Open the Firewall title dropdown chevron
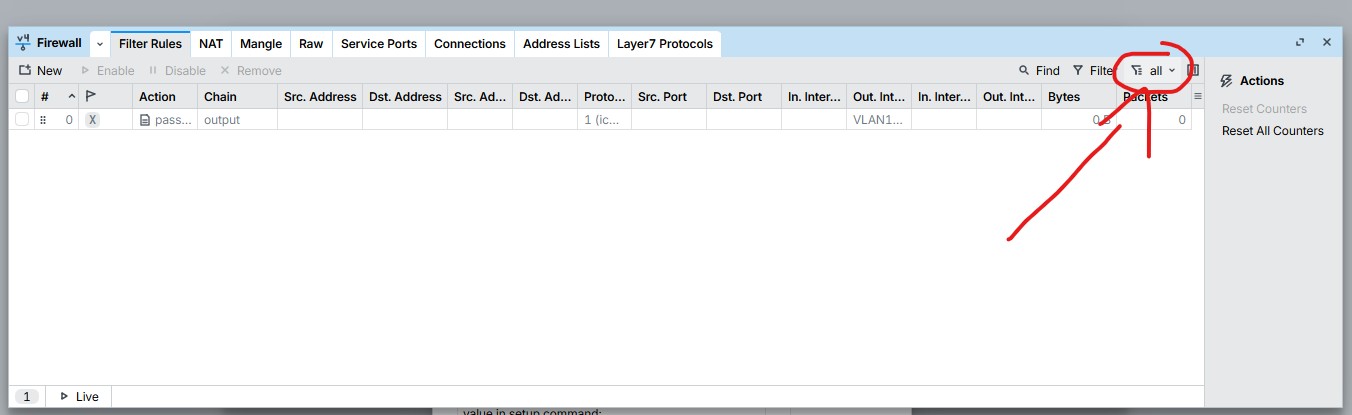This screenshot has height=415, width=1352. 100,44
